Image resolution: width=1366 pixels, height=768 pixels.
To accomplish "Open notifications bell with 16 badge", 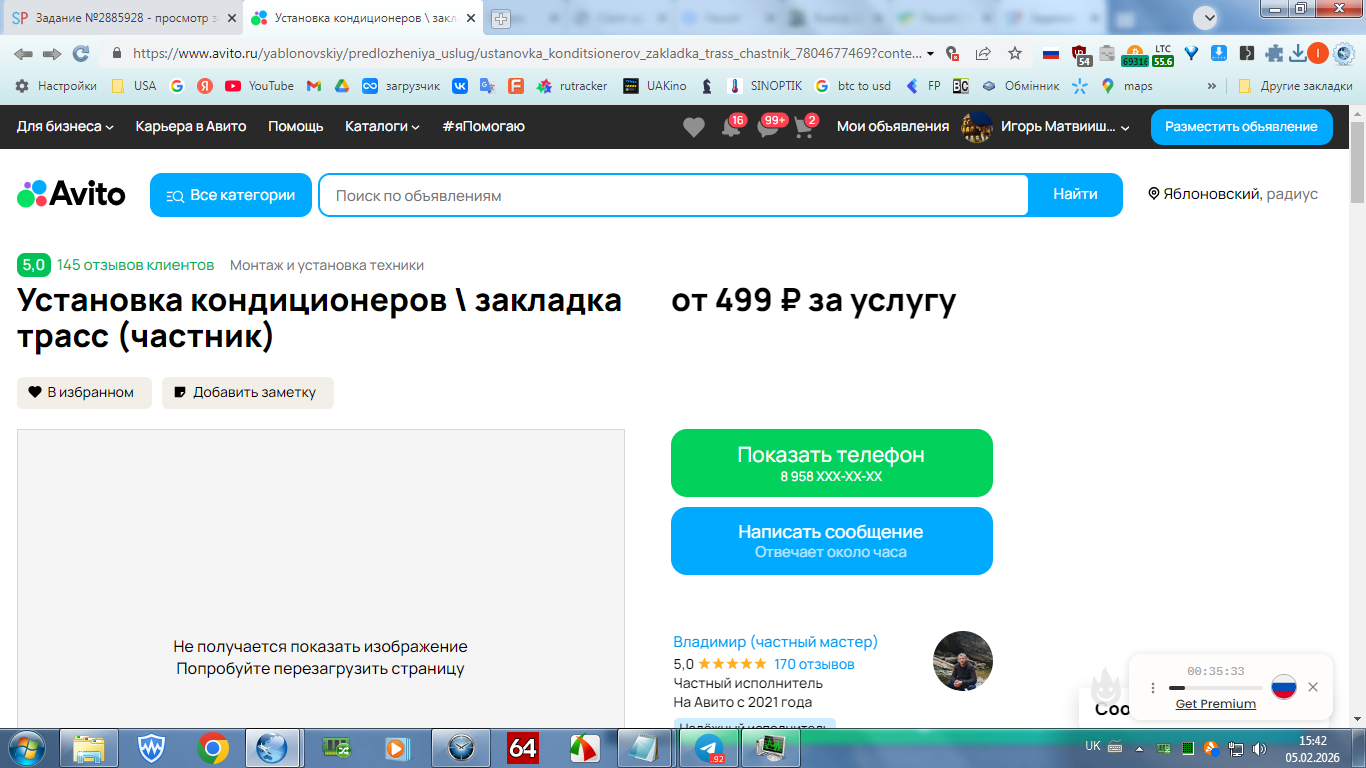I will tap(731, 127).
